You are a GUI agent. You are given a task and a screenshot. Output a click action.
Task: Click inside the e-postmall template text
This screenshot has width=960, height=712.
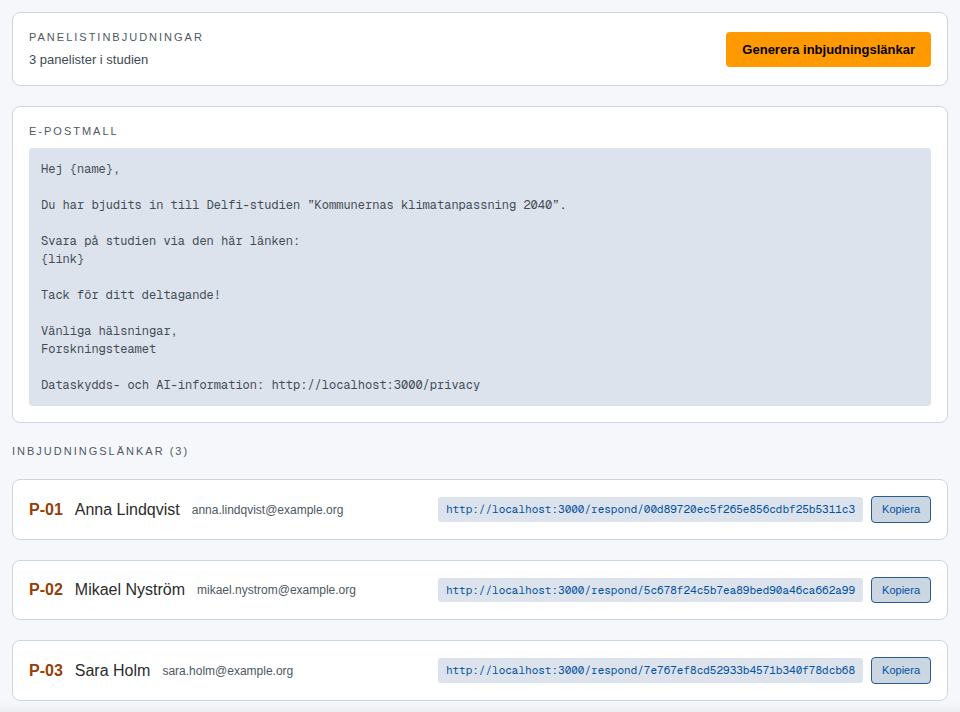tap(479, 277)
